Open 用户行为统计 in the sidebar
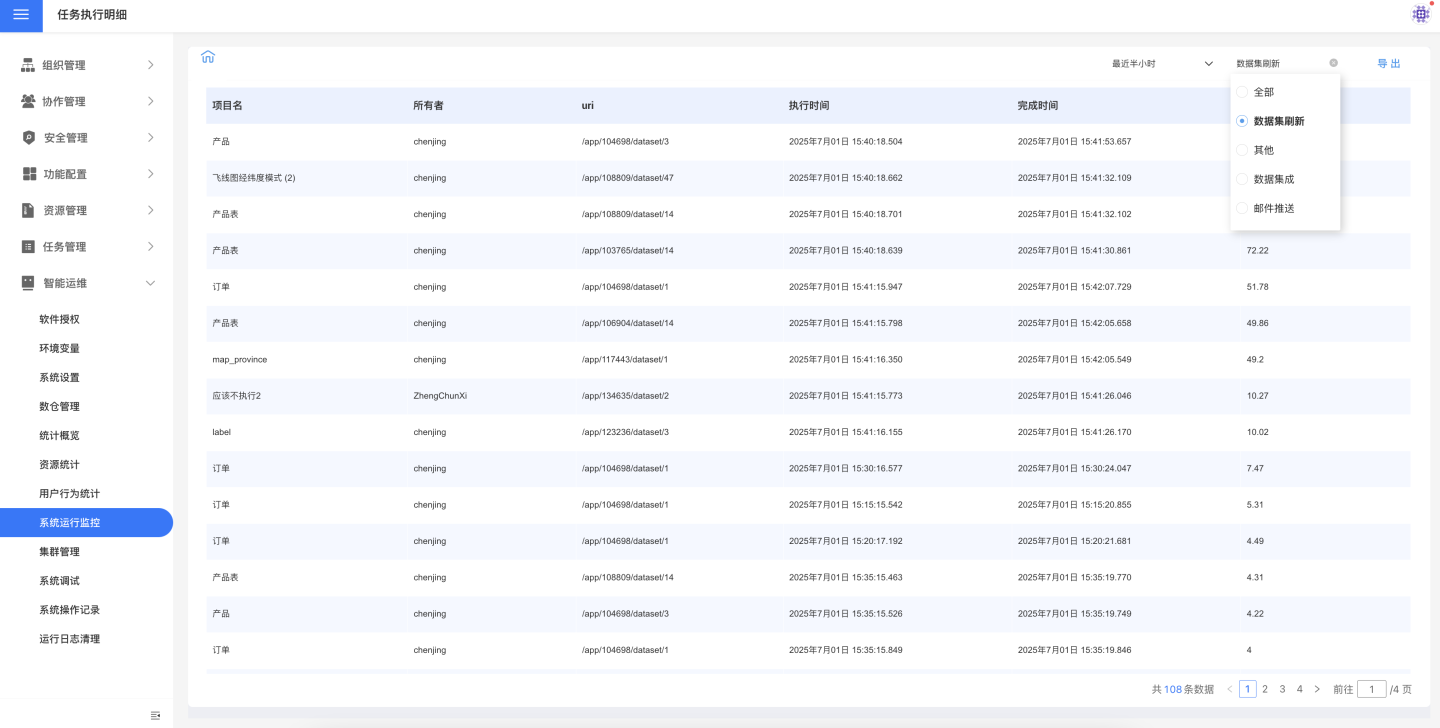 coord(69,494)
